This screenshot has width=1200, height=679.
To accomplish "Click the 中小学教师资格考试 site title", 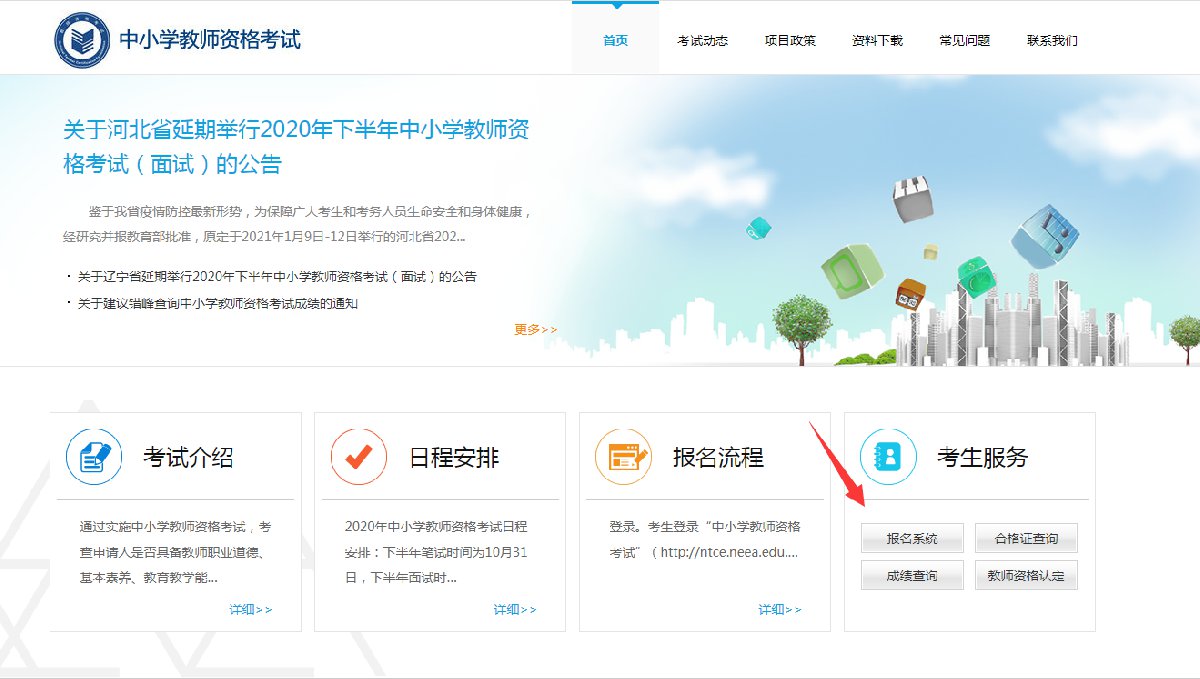I will [210, 40].
